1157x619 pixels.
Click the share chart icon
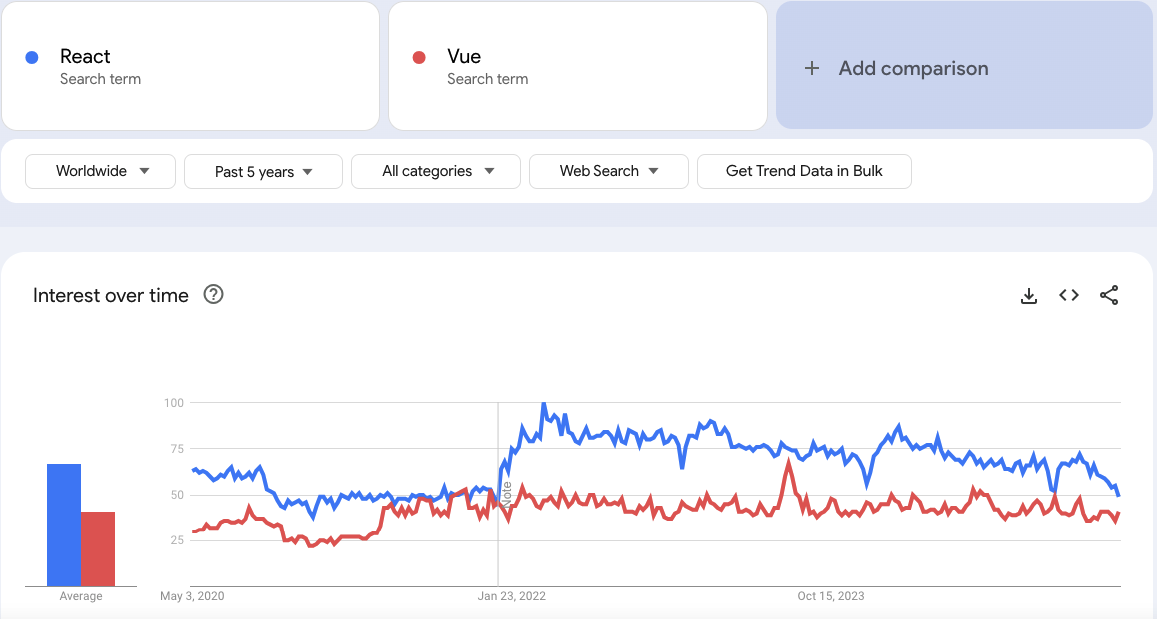pyautogui.click(x=1109, y=295)
